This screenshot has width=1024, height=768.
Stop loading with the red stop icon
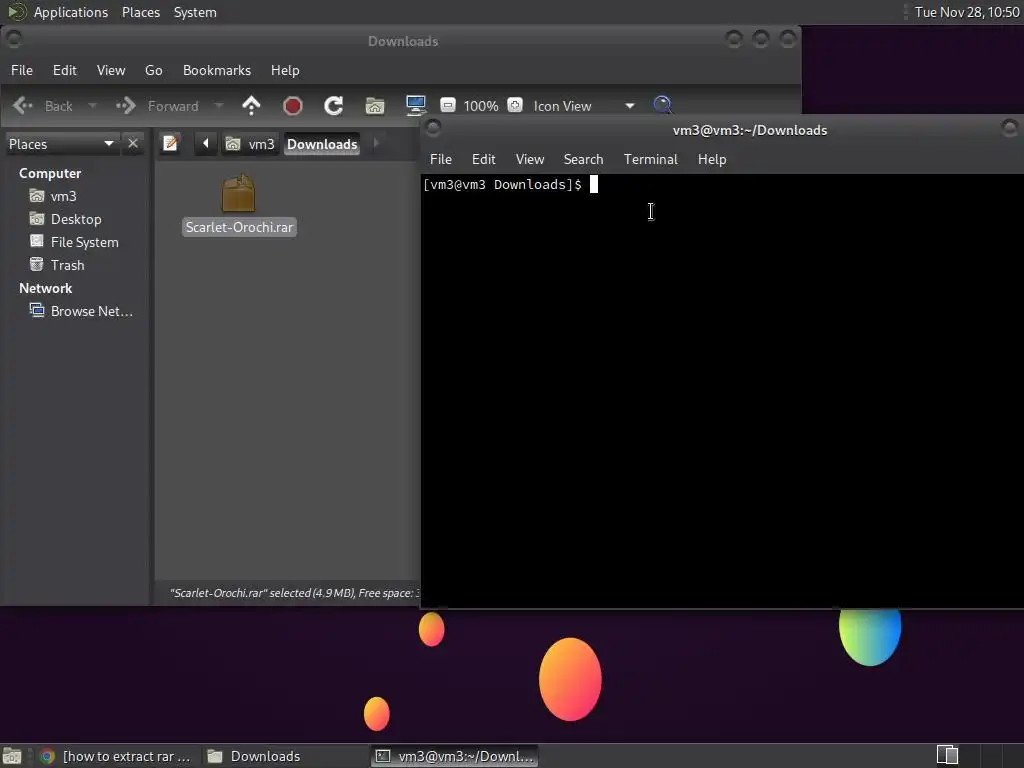pos(293,105)
